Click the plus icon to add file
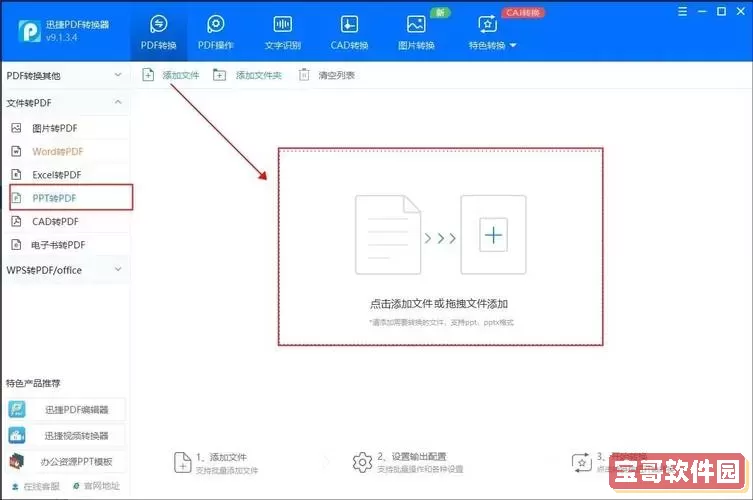Viewport: 753px width, 500px height. click(x=493, y=235)
